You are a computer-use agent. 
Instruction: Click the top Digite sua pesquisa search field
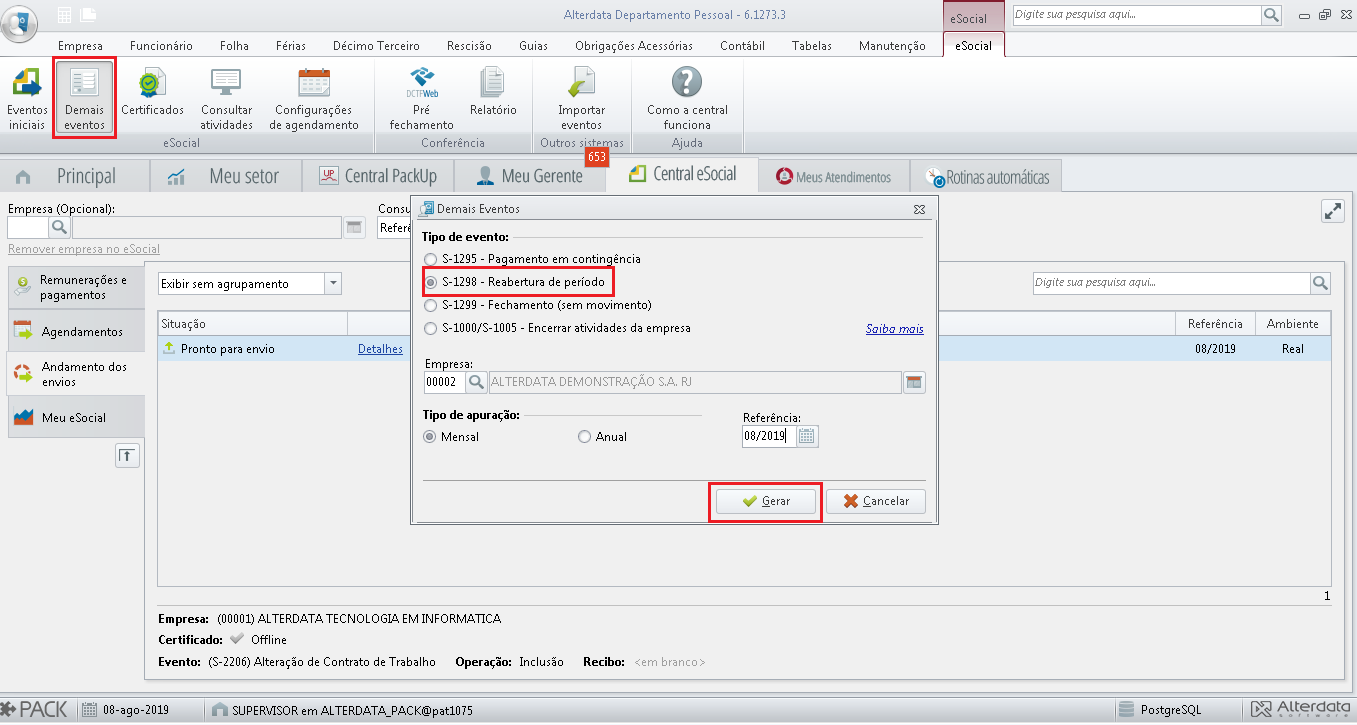click(1137, 15)
